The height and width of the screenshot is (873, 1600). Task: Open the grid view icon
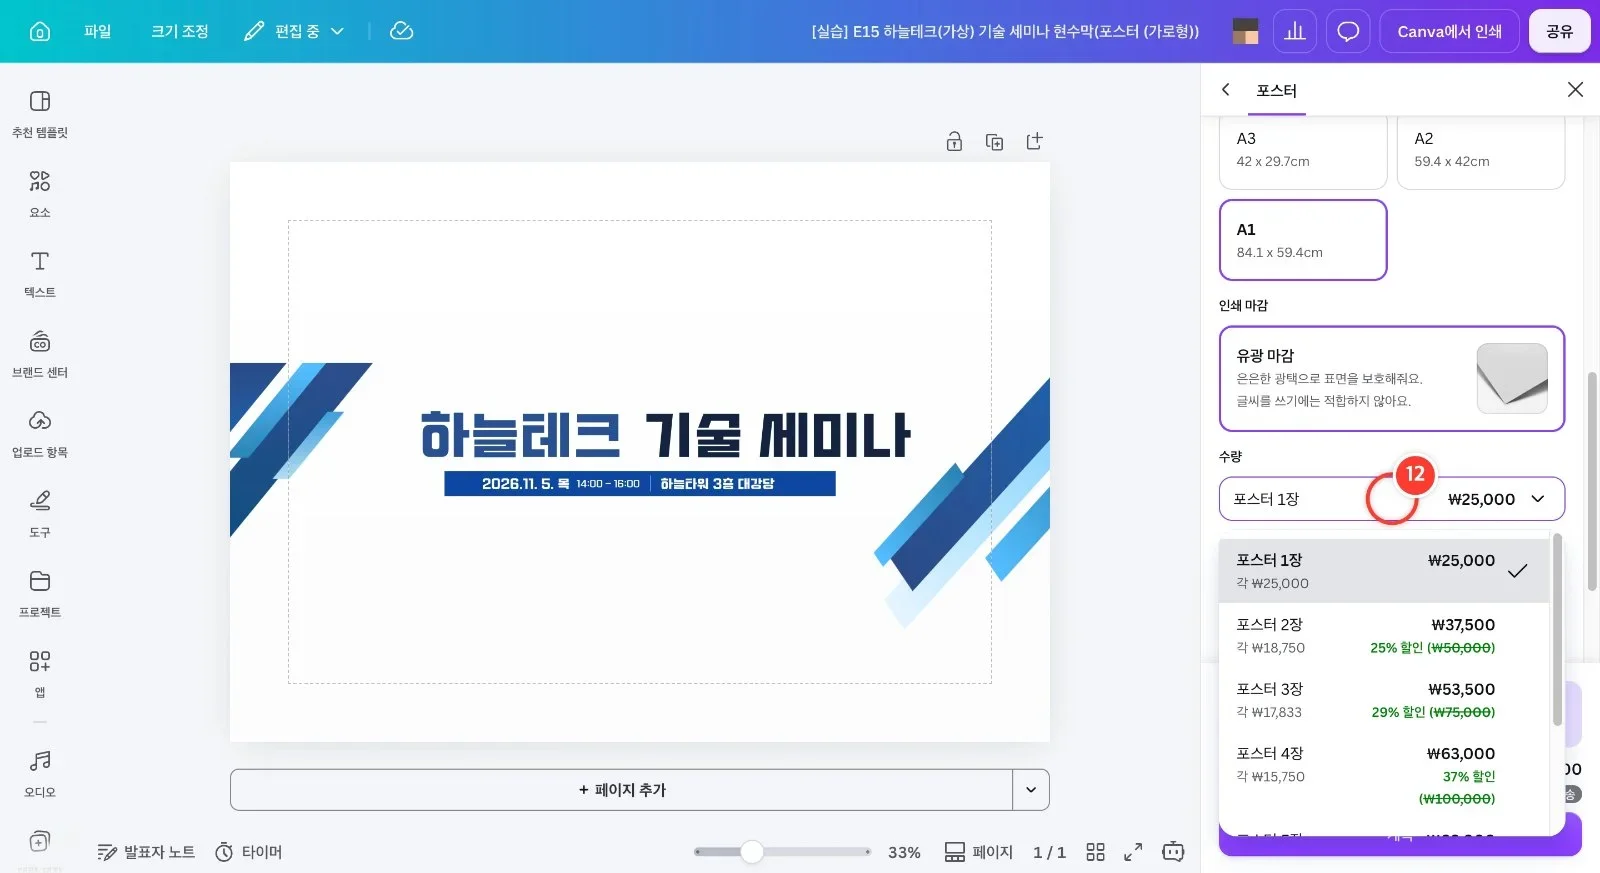click(x=1095, y=852)
